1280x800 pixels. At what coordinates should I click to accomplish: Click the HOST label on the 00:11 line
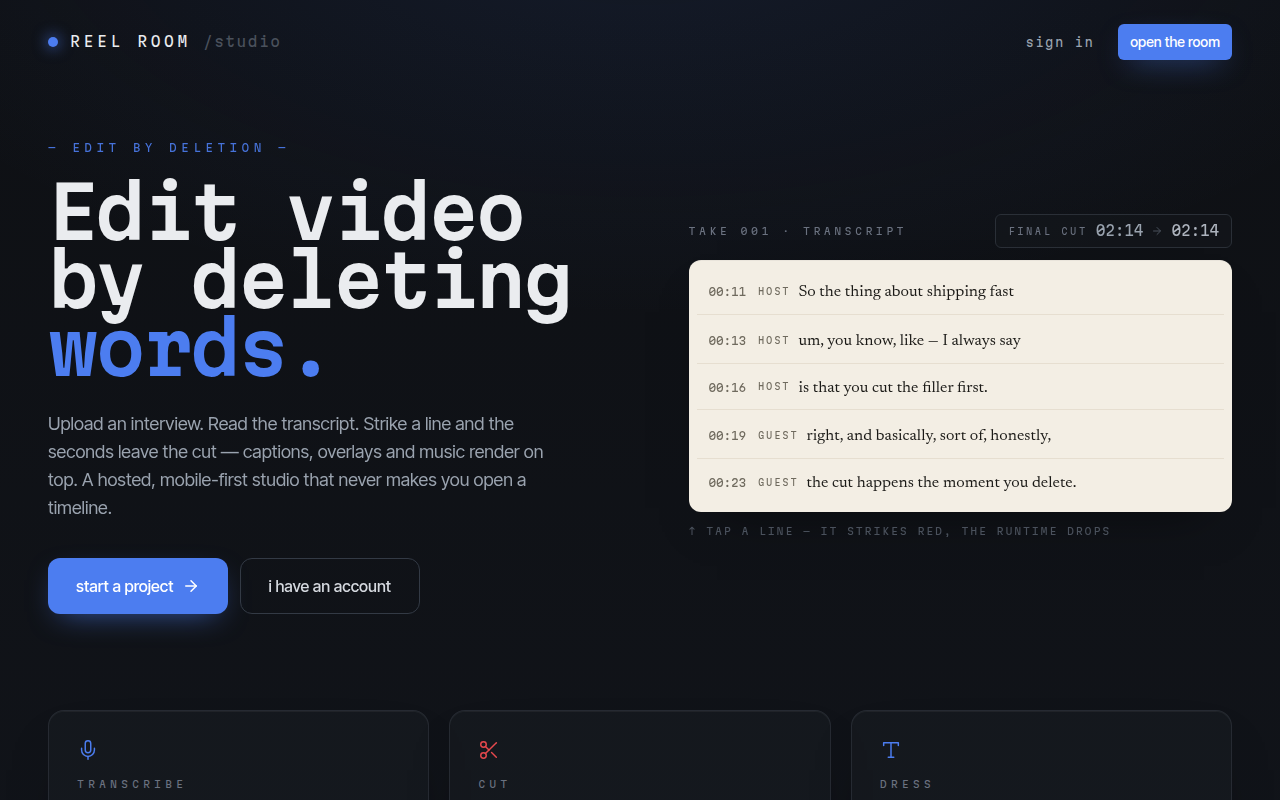click(774, 292)
